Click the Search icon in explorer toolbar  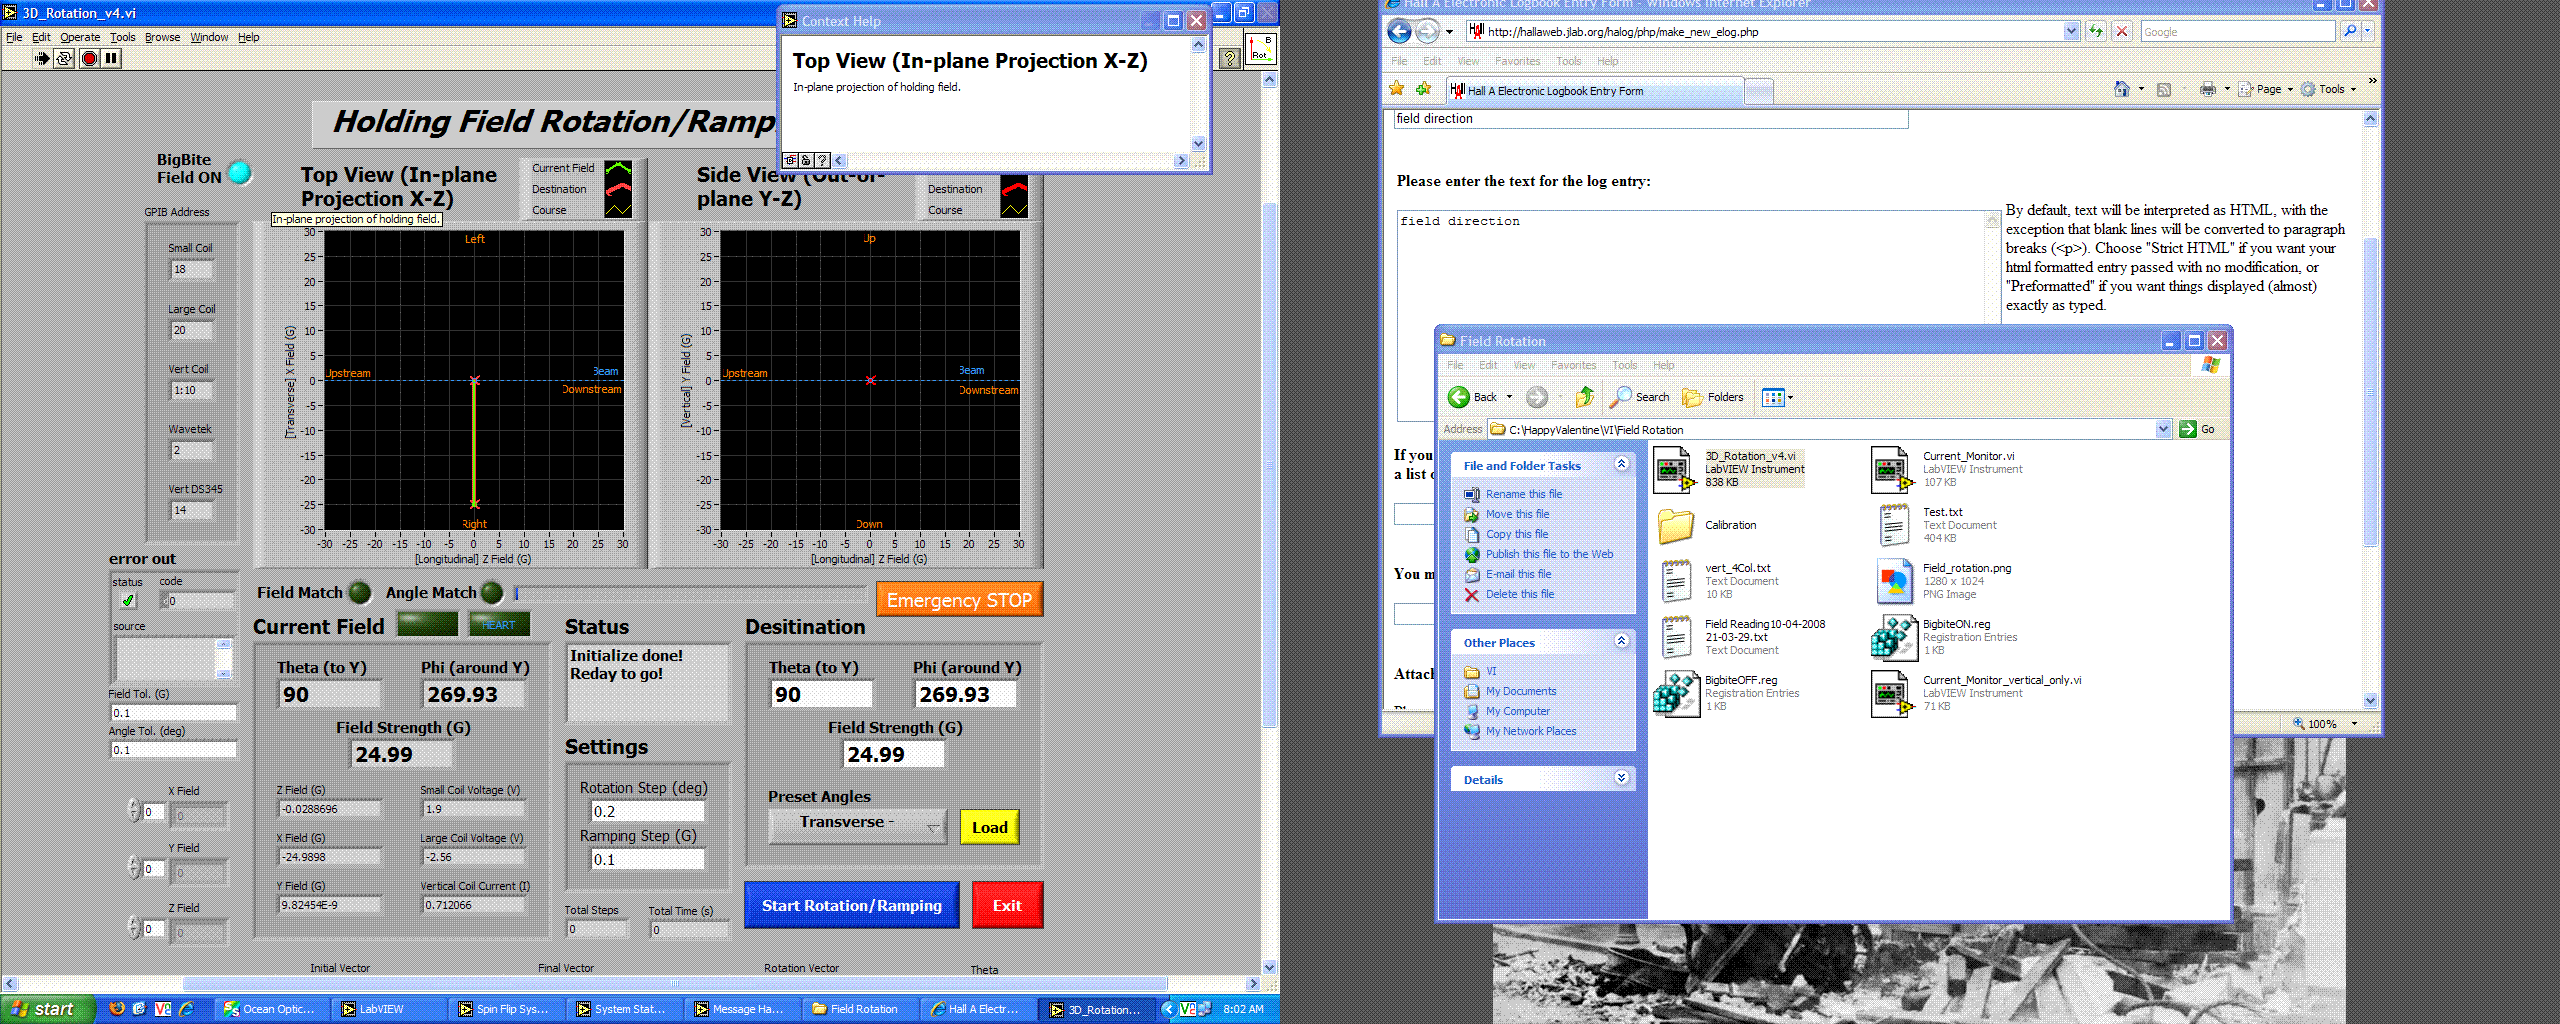point(1620,397)
